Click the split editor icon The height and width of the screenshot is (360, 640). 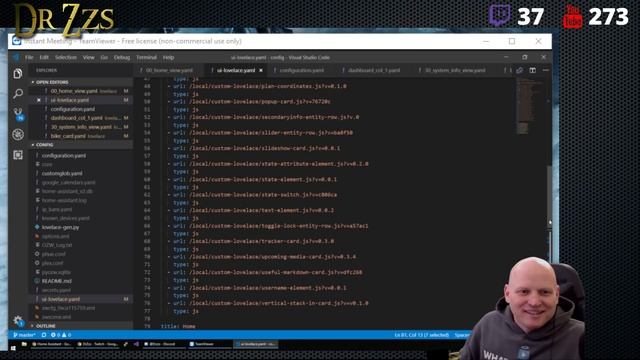(x=533, y=70)
